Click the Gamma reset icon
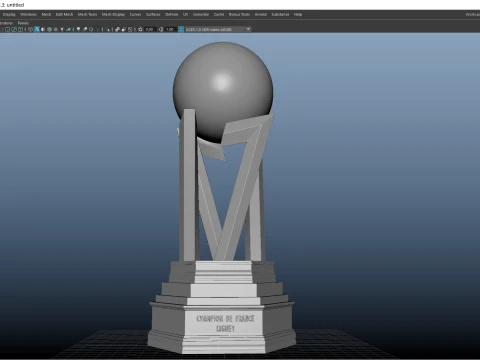480x360 pixels. pos(161,29)
